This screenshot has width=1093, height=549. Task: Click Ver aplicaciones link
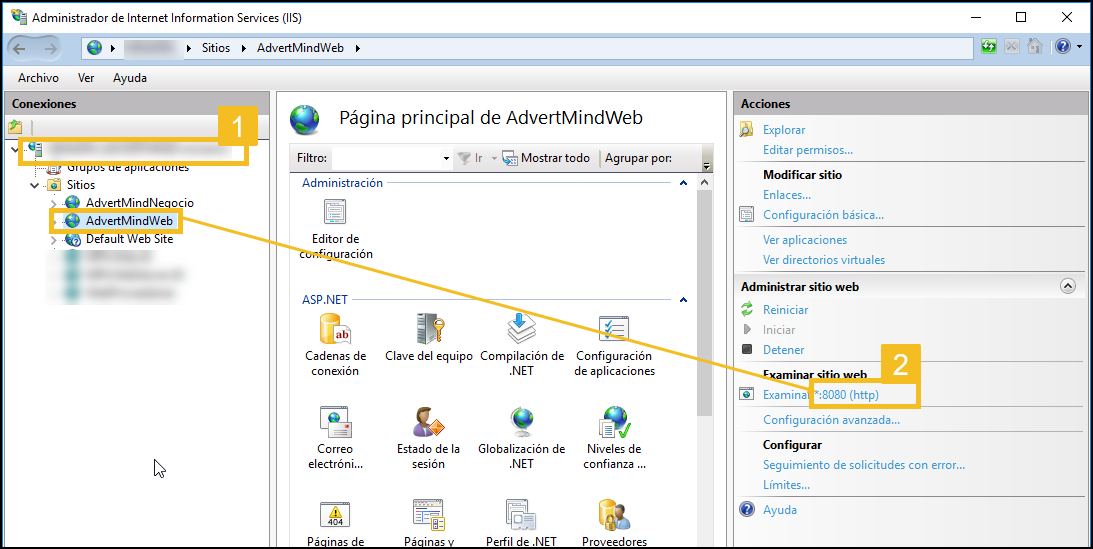coord(805,240)
